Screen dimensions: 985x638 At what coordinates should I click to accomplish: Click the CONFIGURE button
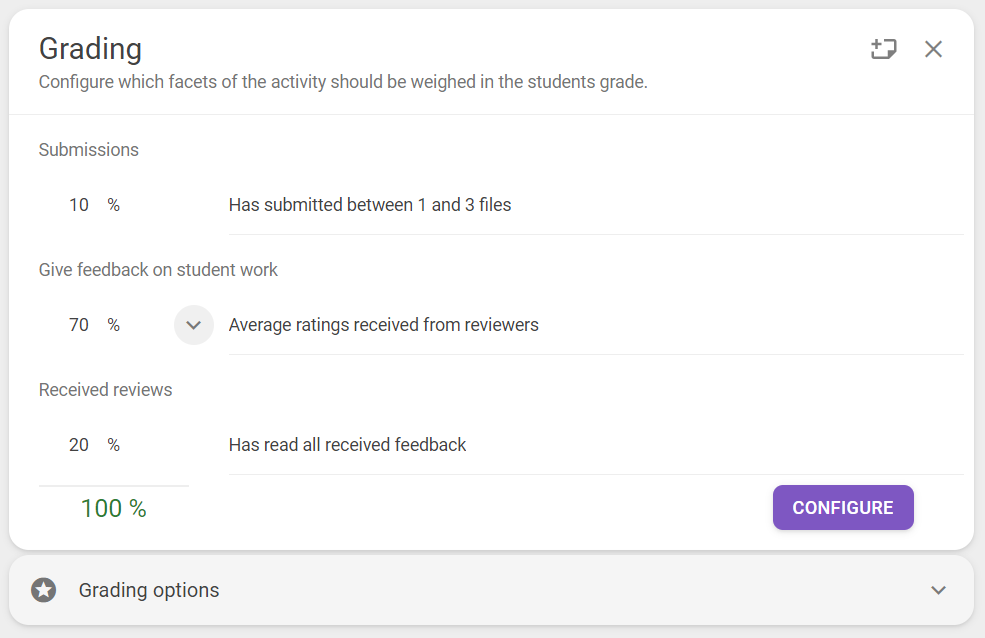tap(843, 507)
